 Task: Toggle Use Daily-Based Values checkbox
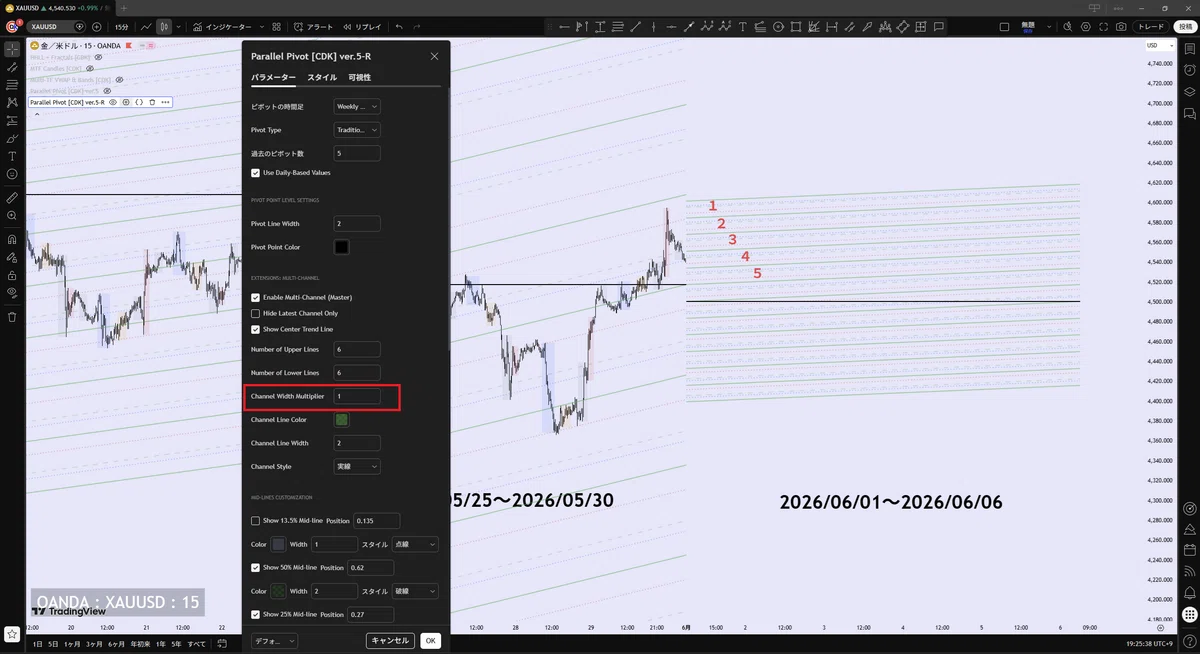coord(256,173)
